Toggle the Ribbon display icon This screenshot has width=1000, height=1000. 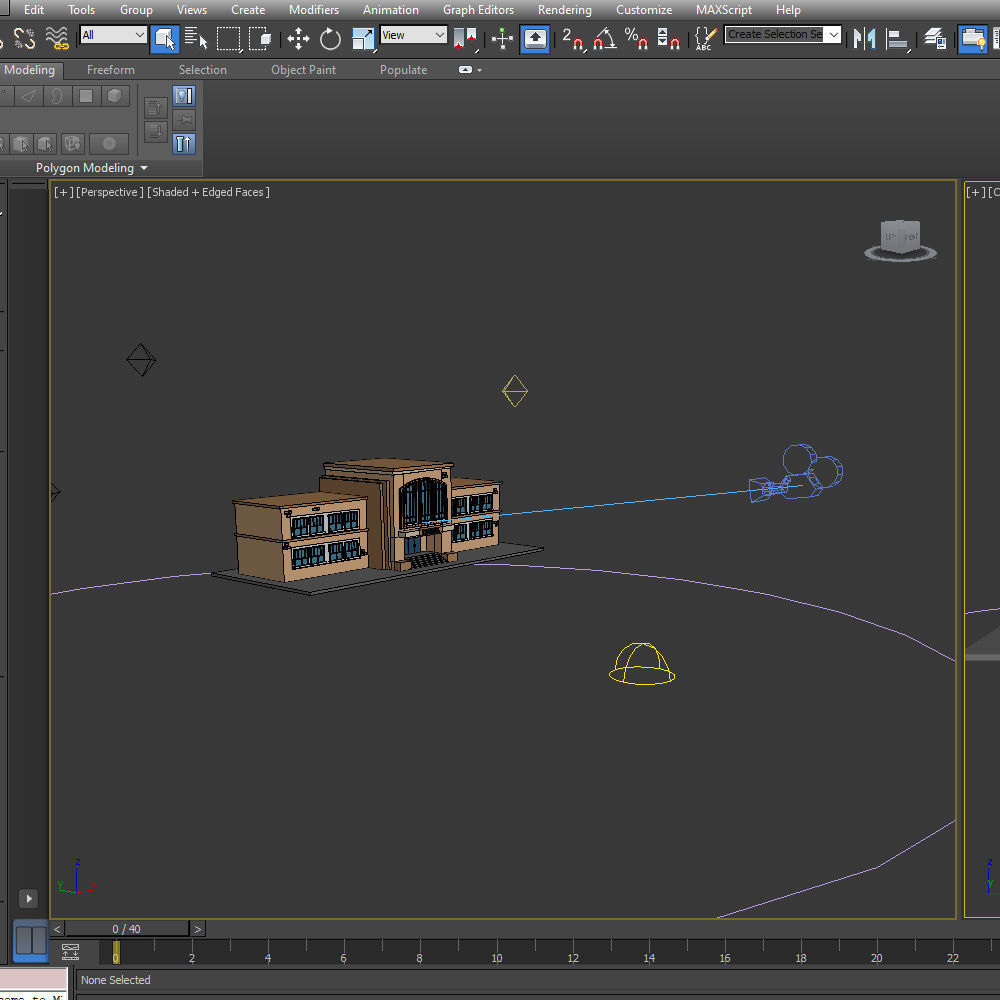(973, 39)
